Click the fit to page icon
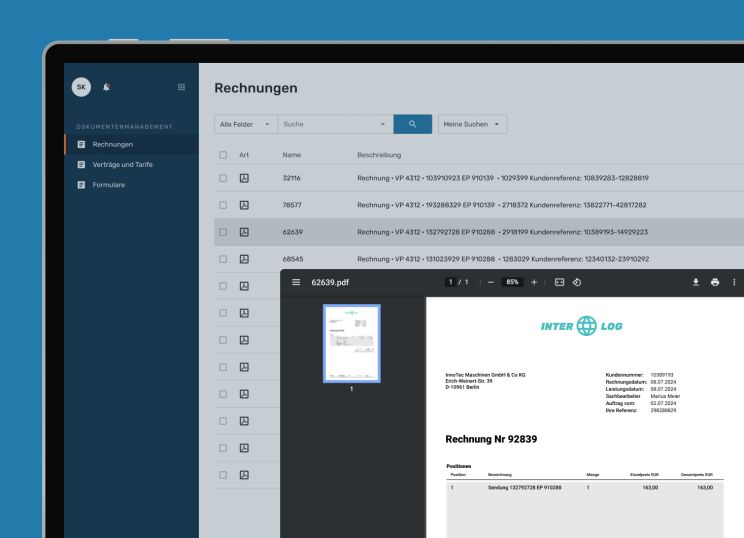This screenshot has height=538, width=744. point(559,282)
